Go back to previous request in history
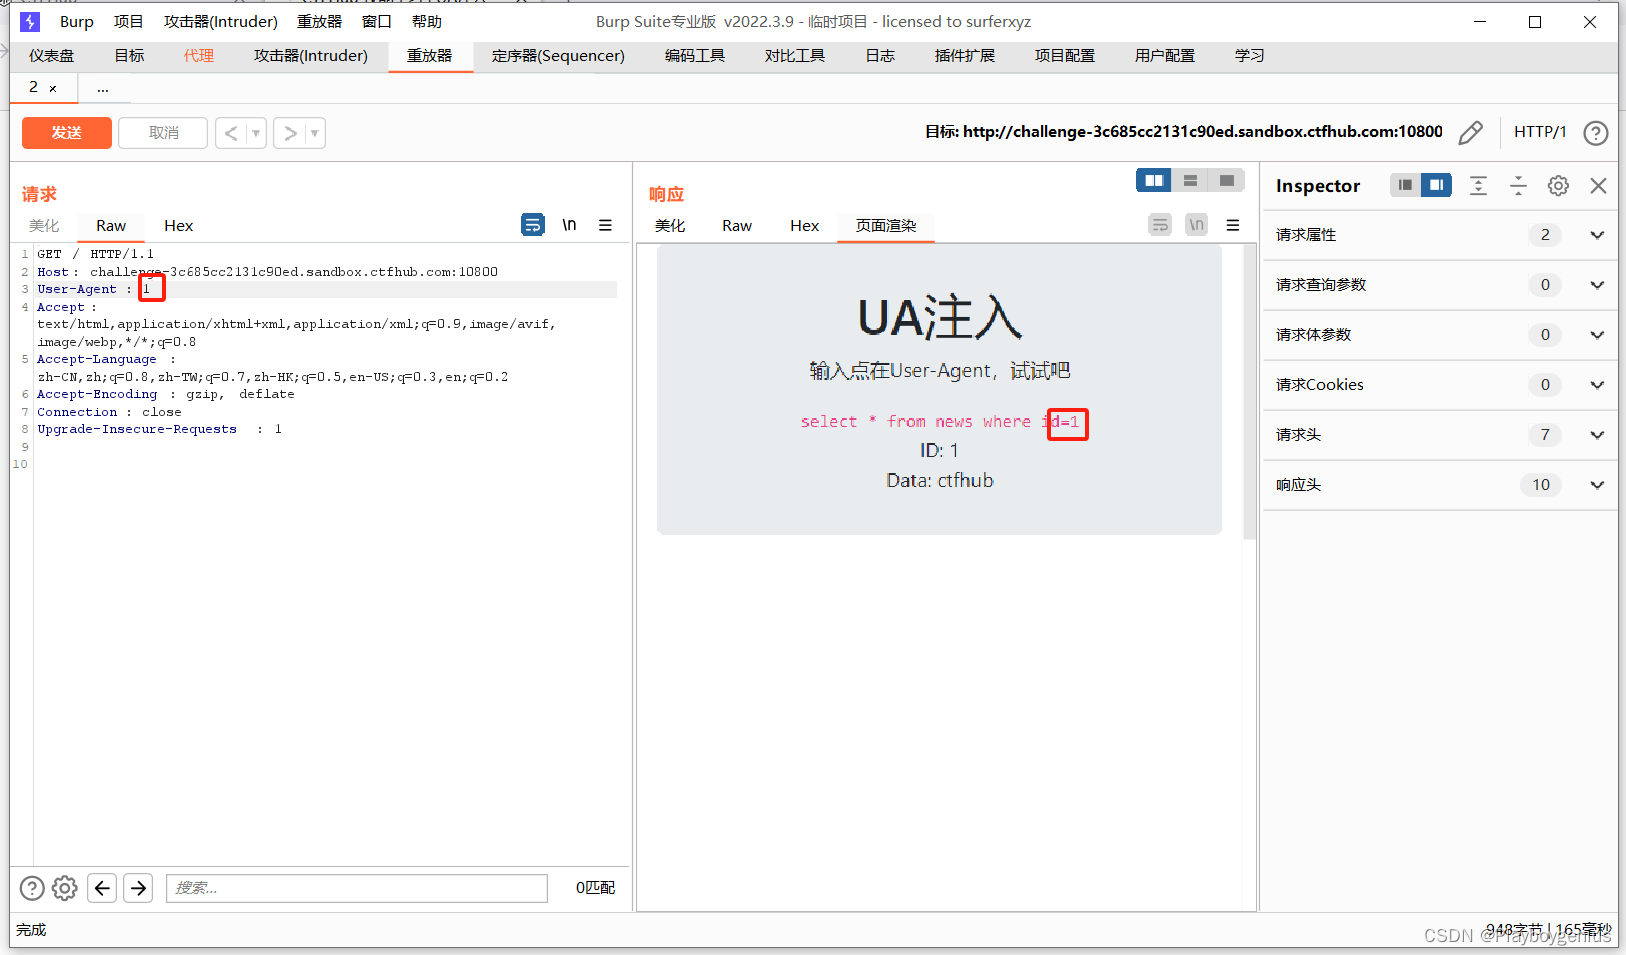Viewport: 1626px width, 955px height. 231,133
